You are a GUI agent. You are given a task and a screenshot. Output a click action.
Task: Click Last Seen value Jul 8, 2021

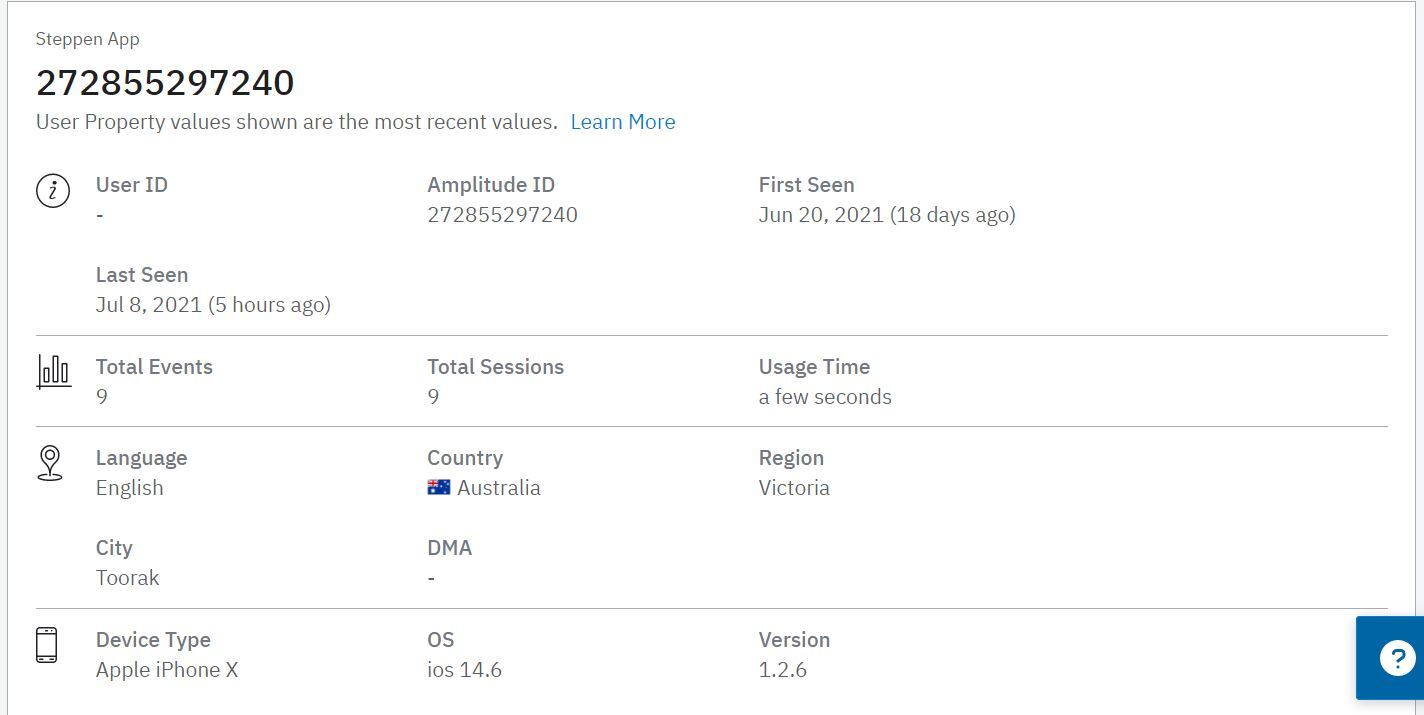213,305
